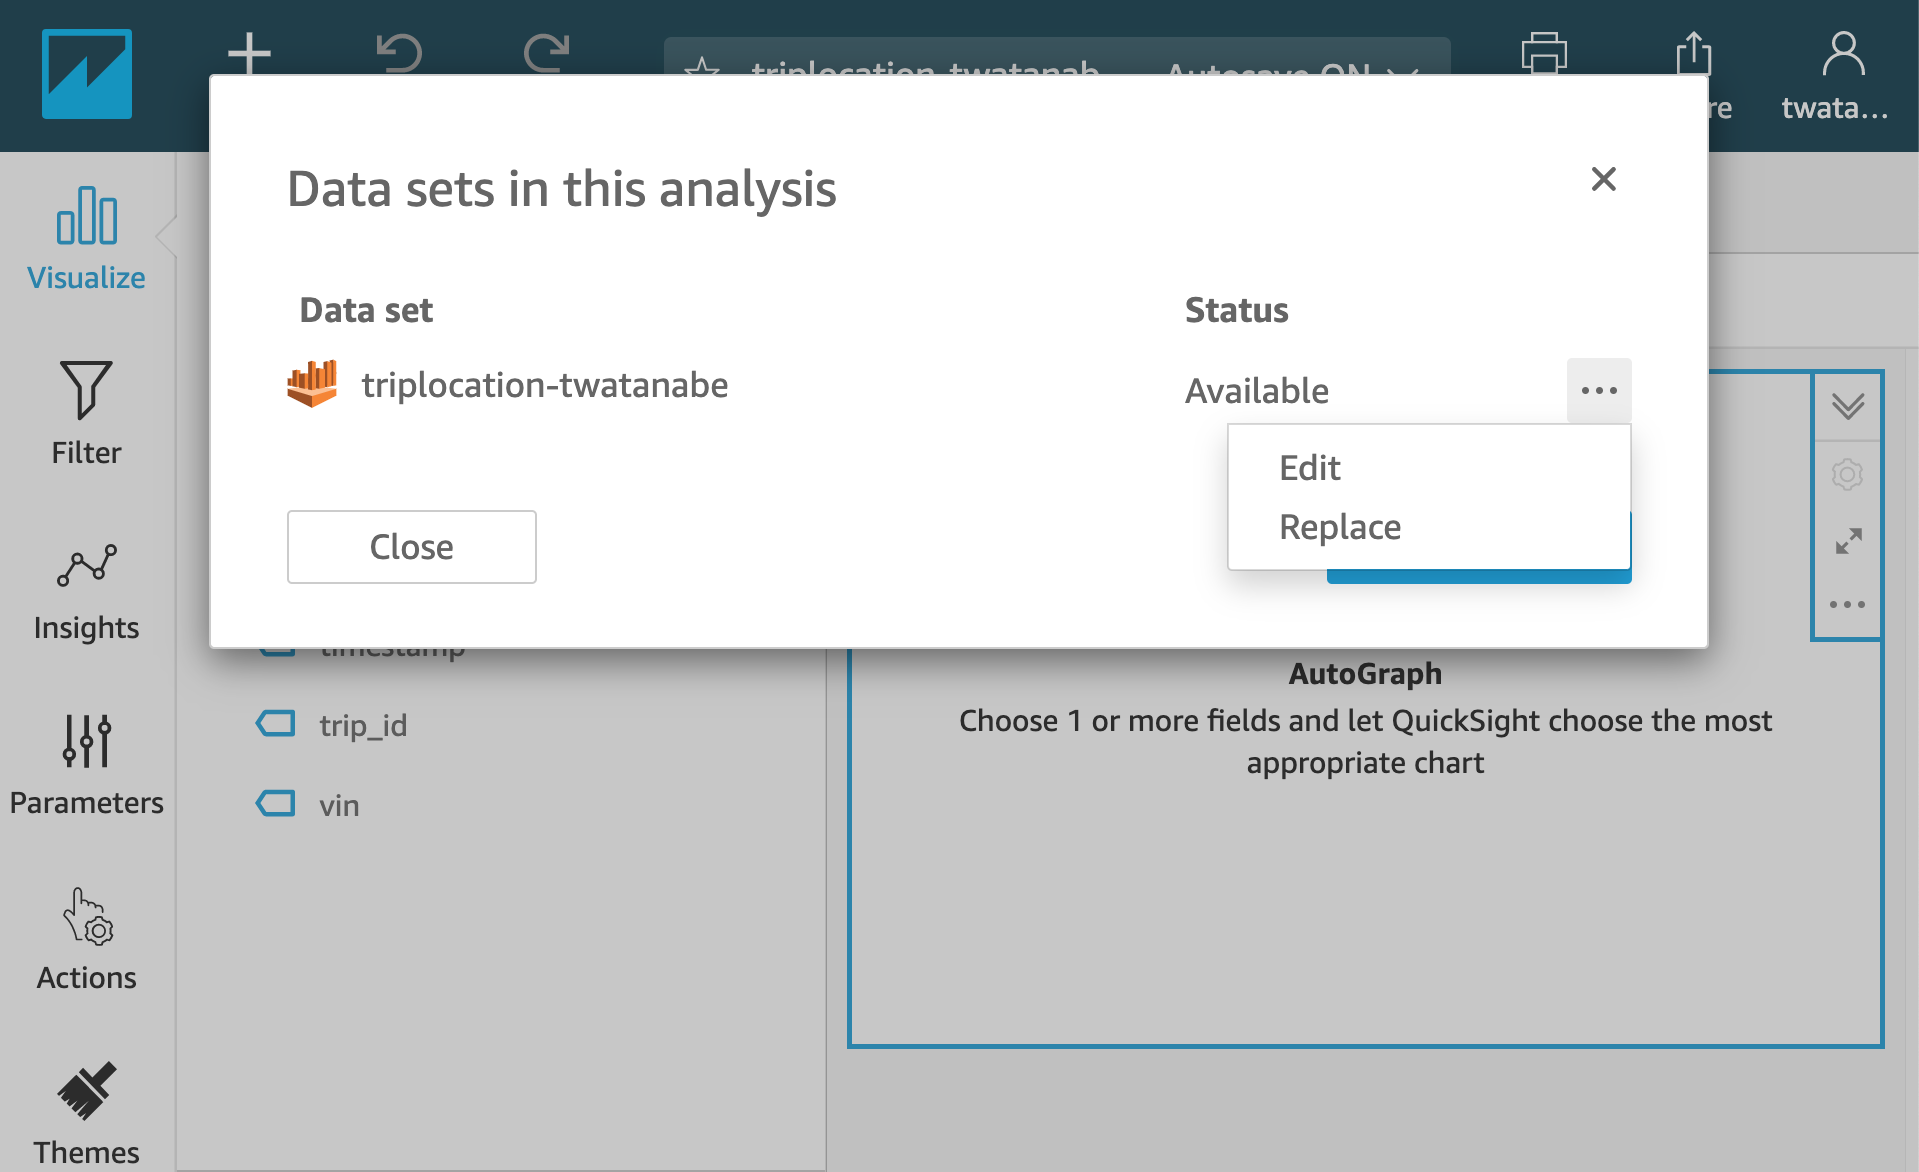Image resolution: width=1919 pixels, height=1172 pixels.
Task: Select the vin field
Action: click(339, 805)
